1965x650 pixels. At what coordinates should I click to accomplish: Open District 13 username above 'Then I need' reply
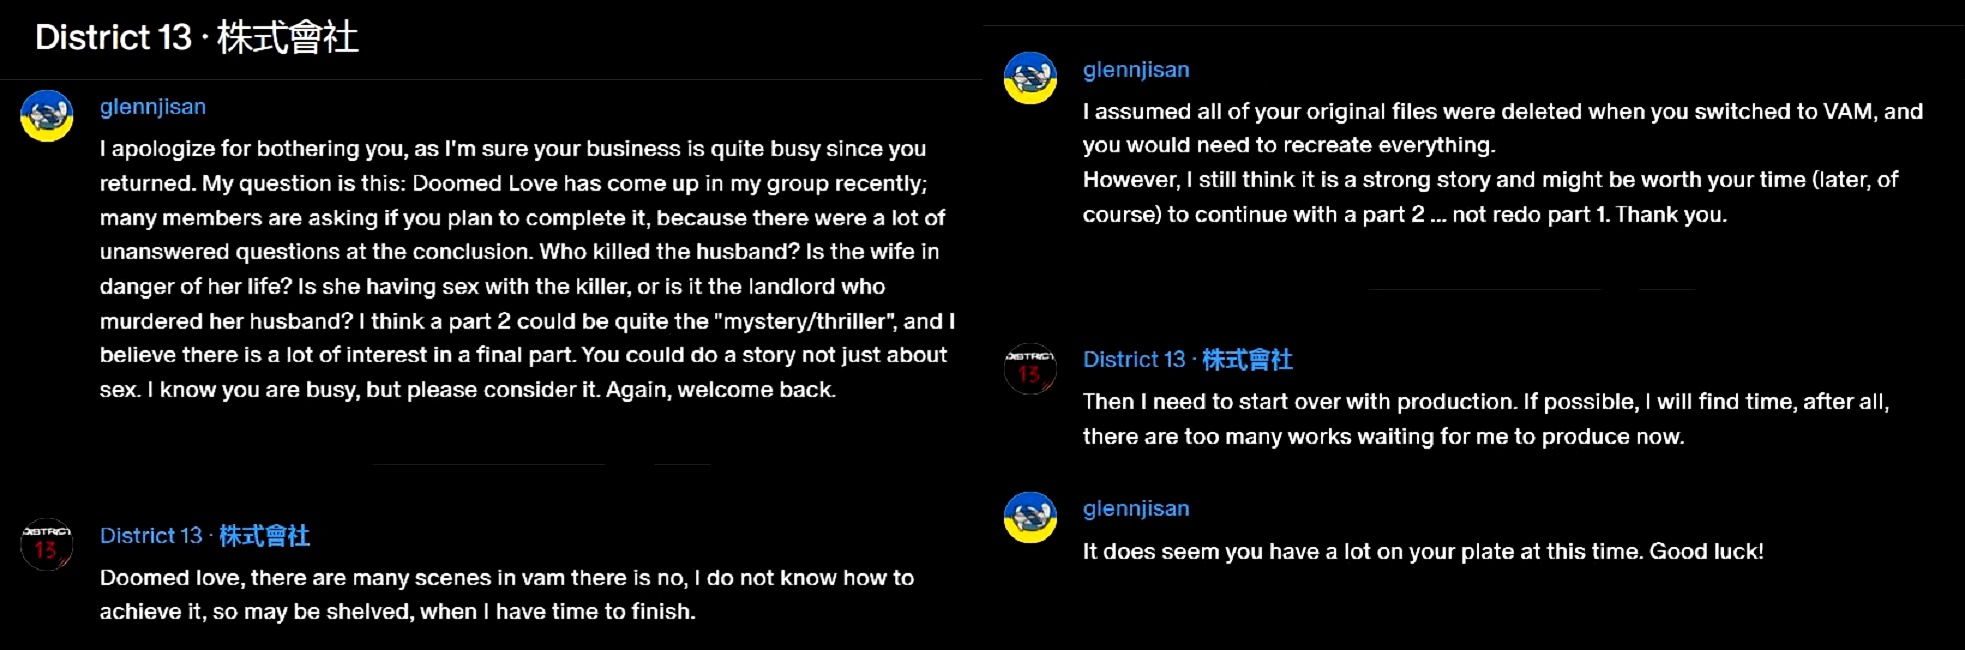click(x=1188, y=360)
